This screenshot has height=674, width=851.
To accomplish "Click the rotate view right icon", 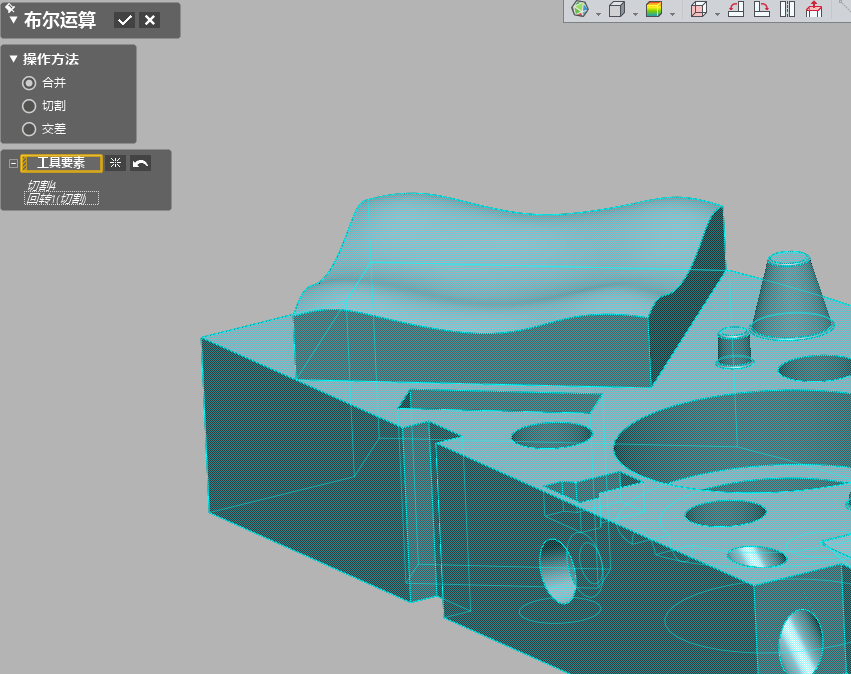I will click(x=761, y=10).
